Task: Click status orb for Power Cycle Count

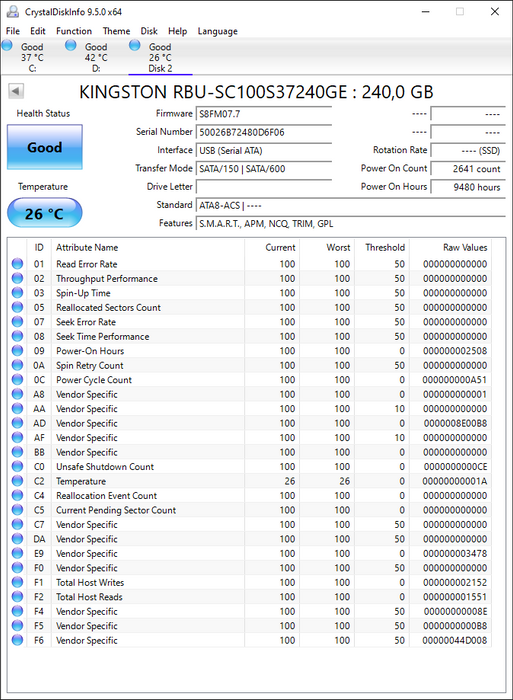Action: tap(17, 379)
